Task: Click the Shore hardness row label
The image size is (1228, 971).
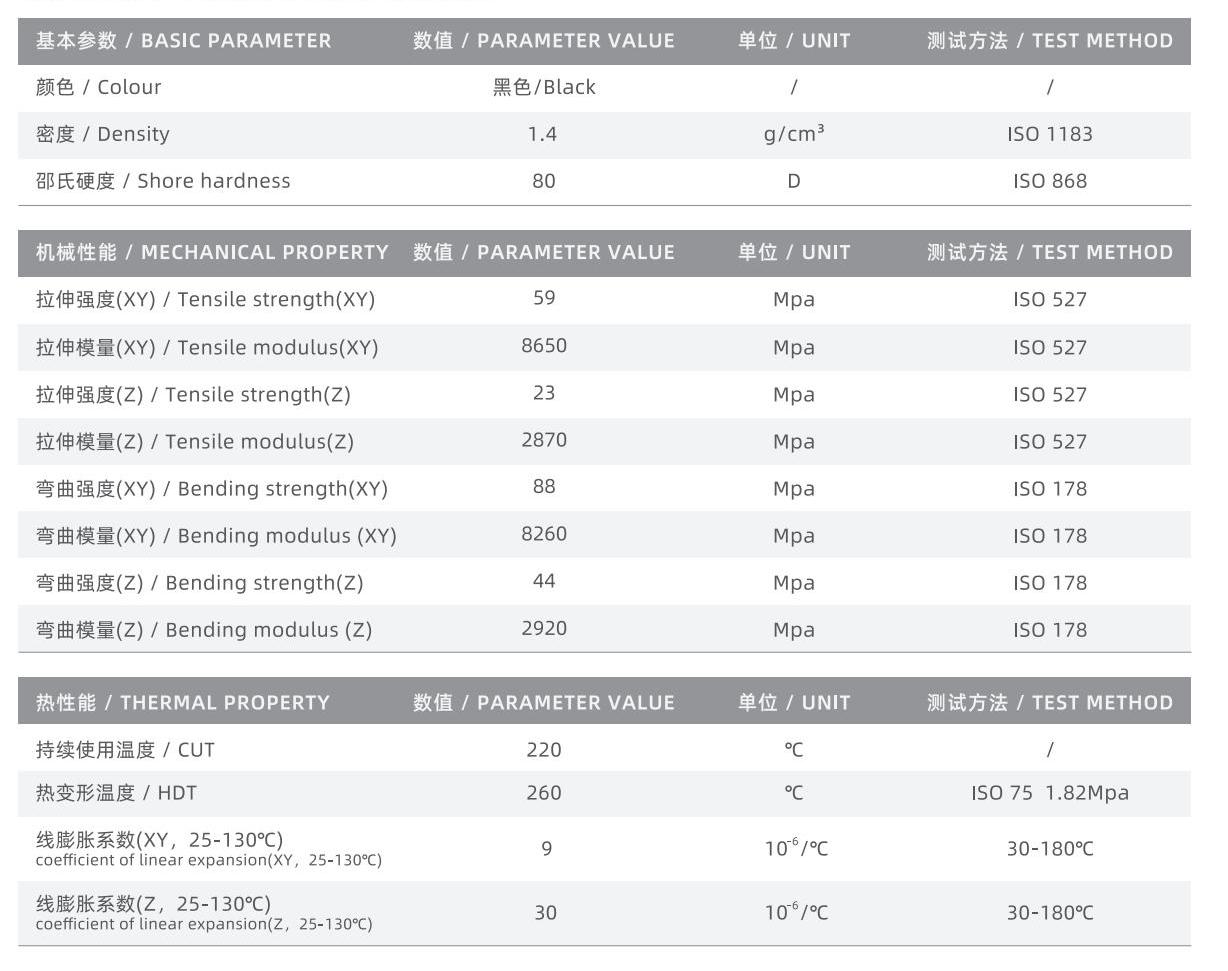Action: coord(163,181)
